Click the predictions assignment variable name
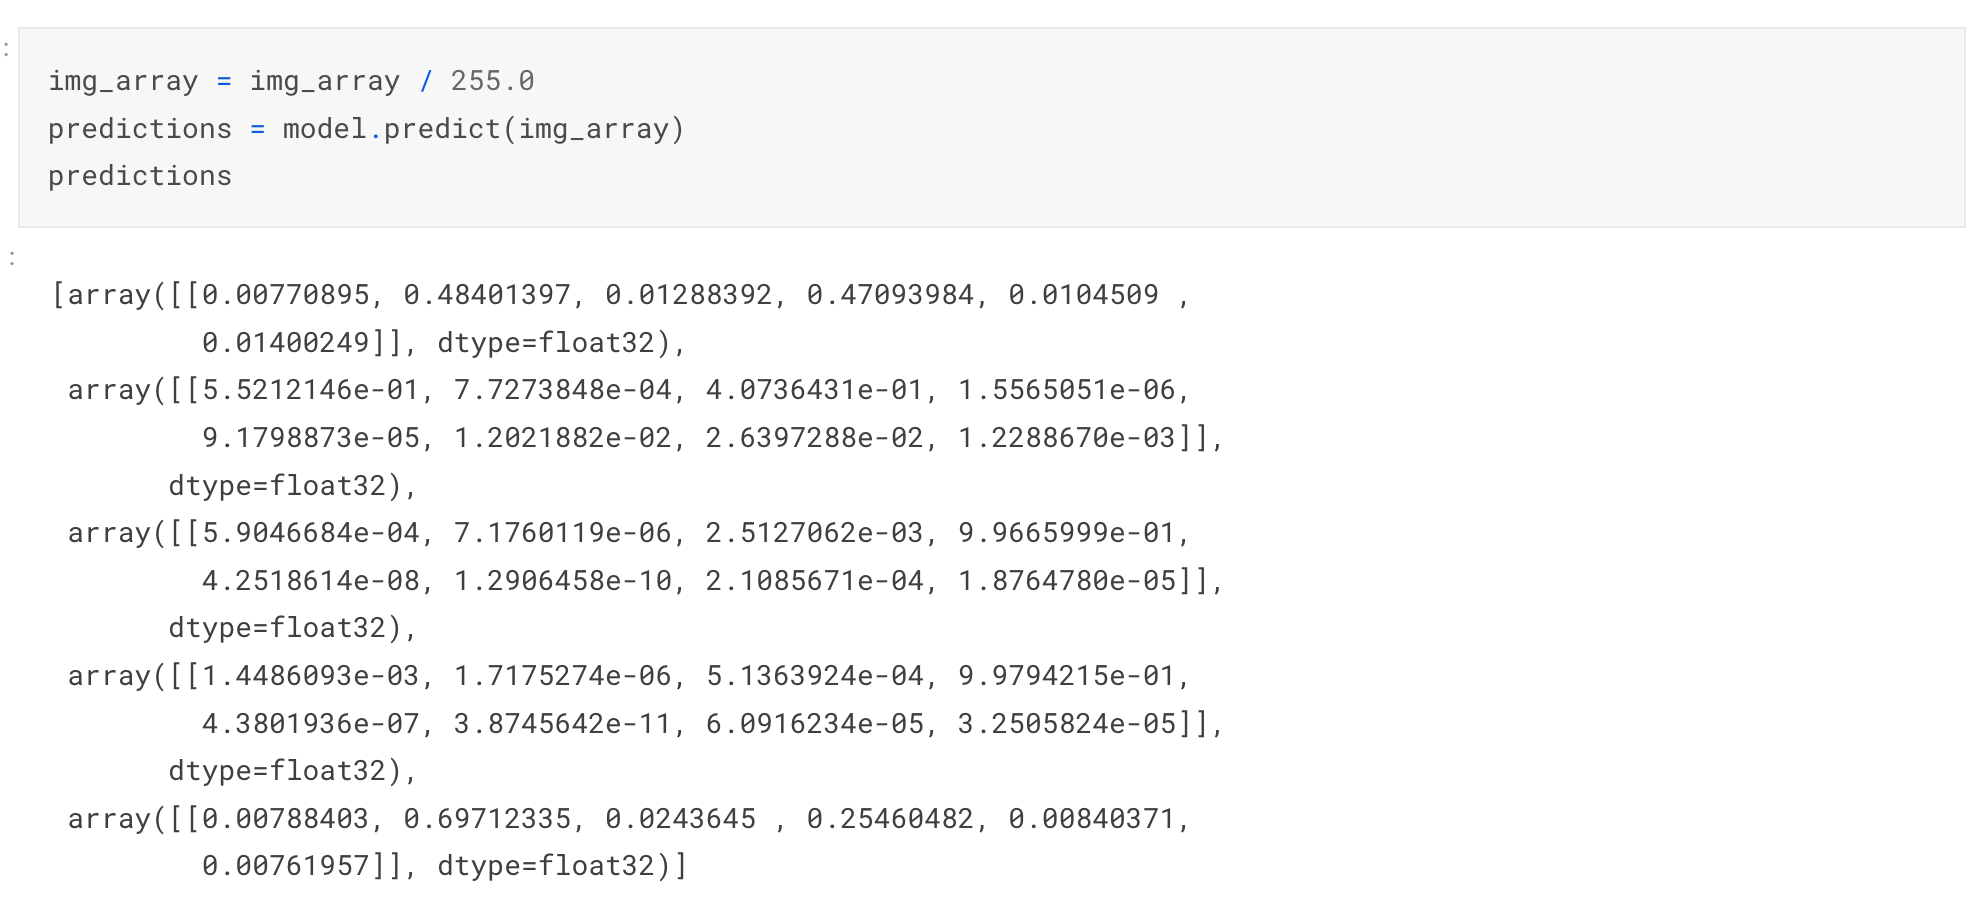The image size is (1978, 910). coord(140,129)
